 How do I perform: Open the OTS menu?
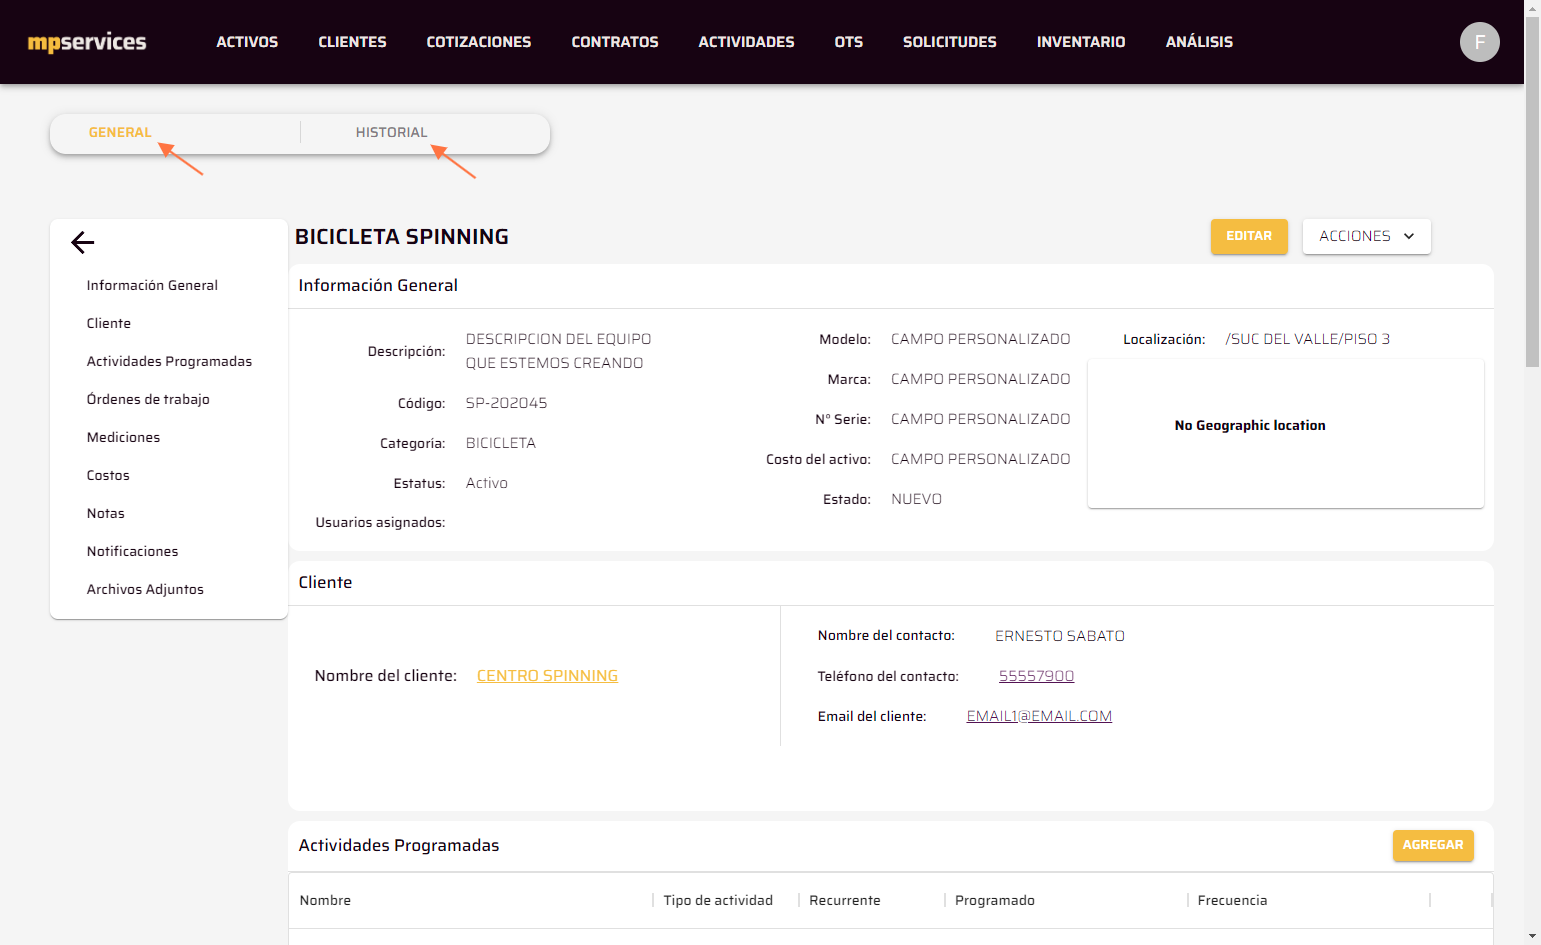coord(849,42)
